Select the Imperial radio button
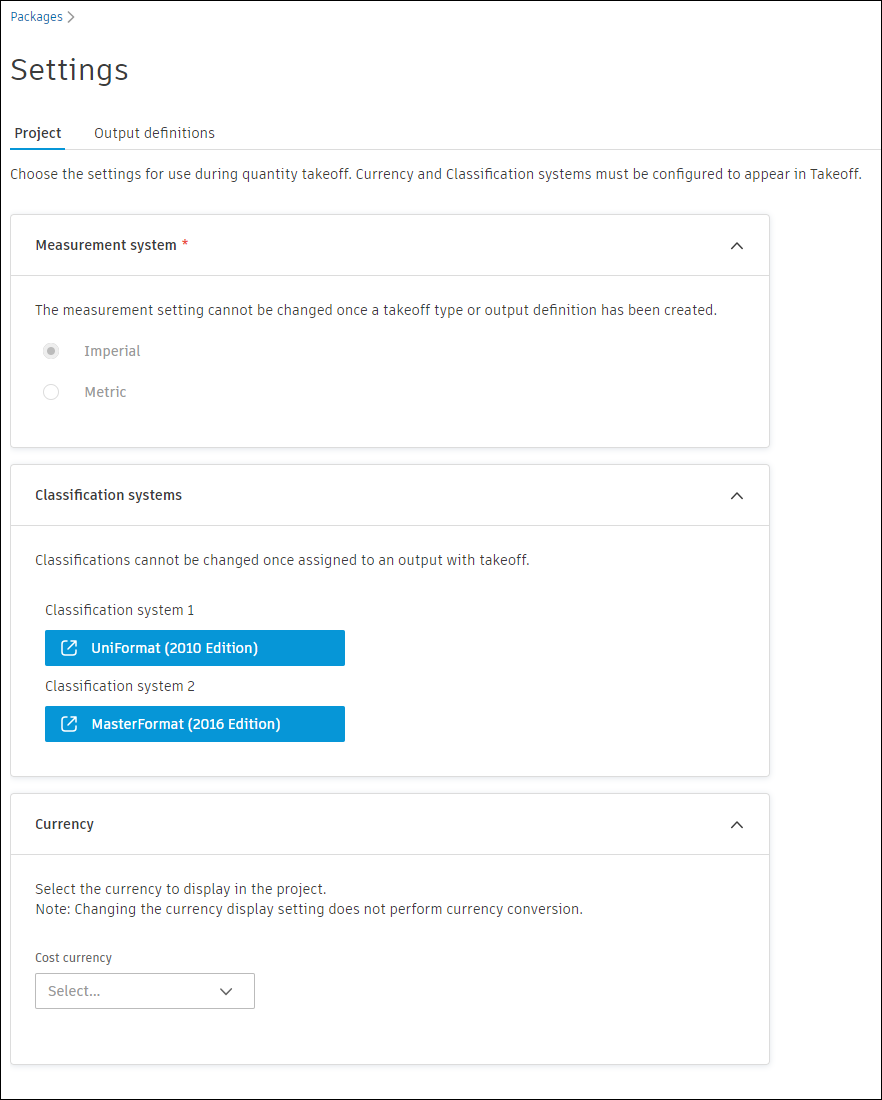This screenshot has width=882, height=1100. point(51,351)
